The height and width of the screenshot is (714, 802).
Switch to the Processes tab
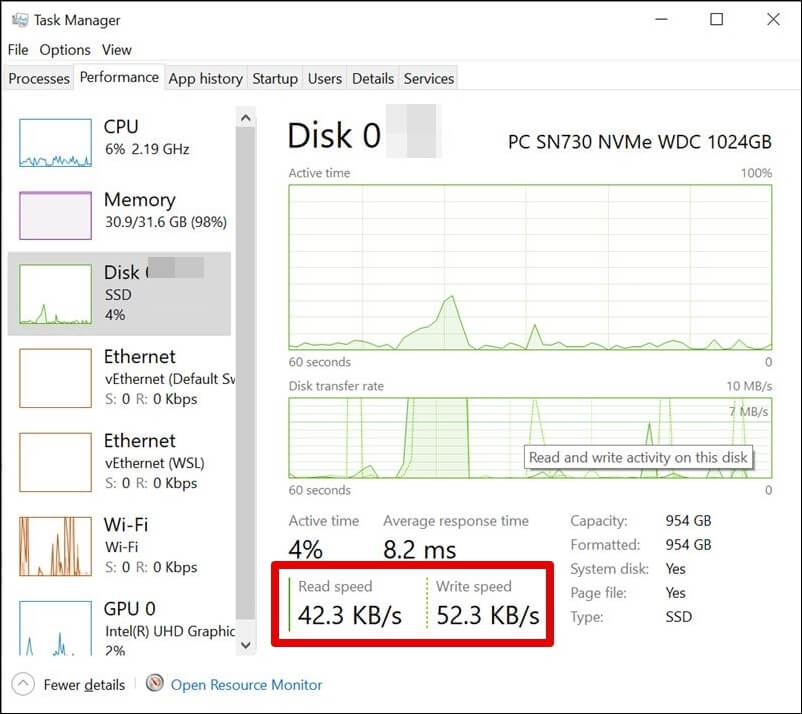[x=39, y=78]
